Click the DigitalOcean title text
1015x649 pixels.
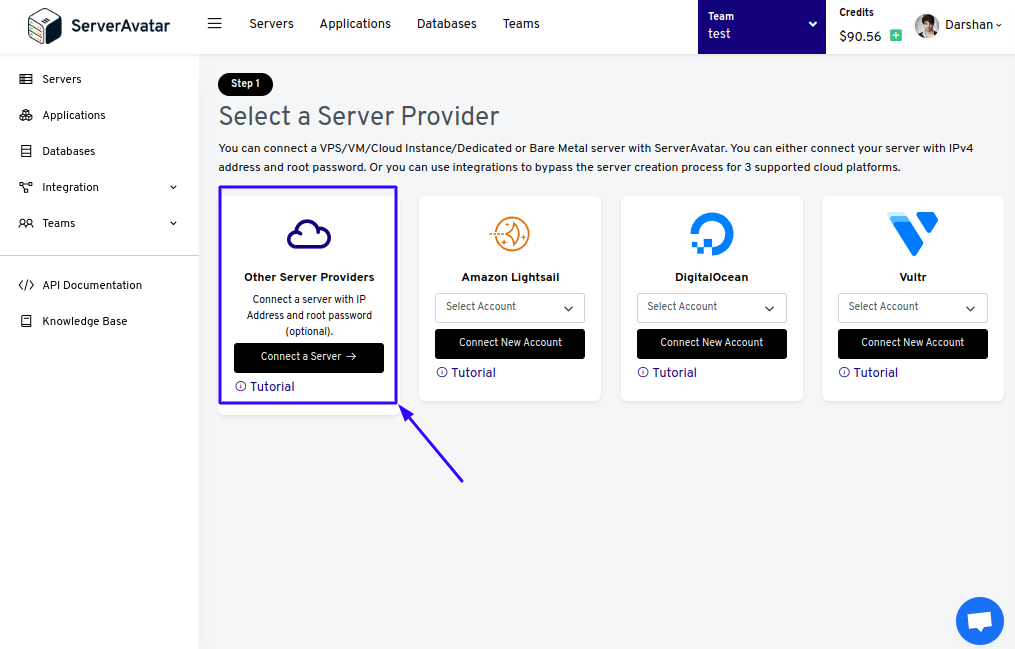pyautogui.click(x=711, y=277)
